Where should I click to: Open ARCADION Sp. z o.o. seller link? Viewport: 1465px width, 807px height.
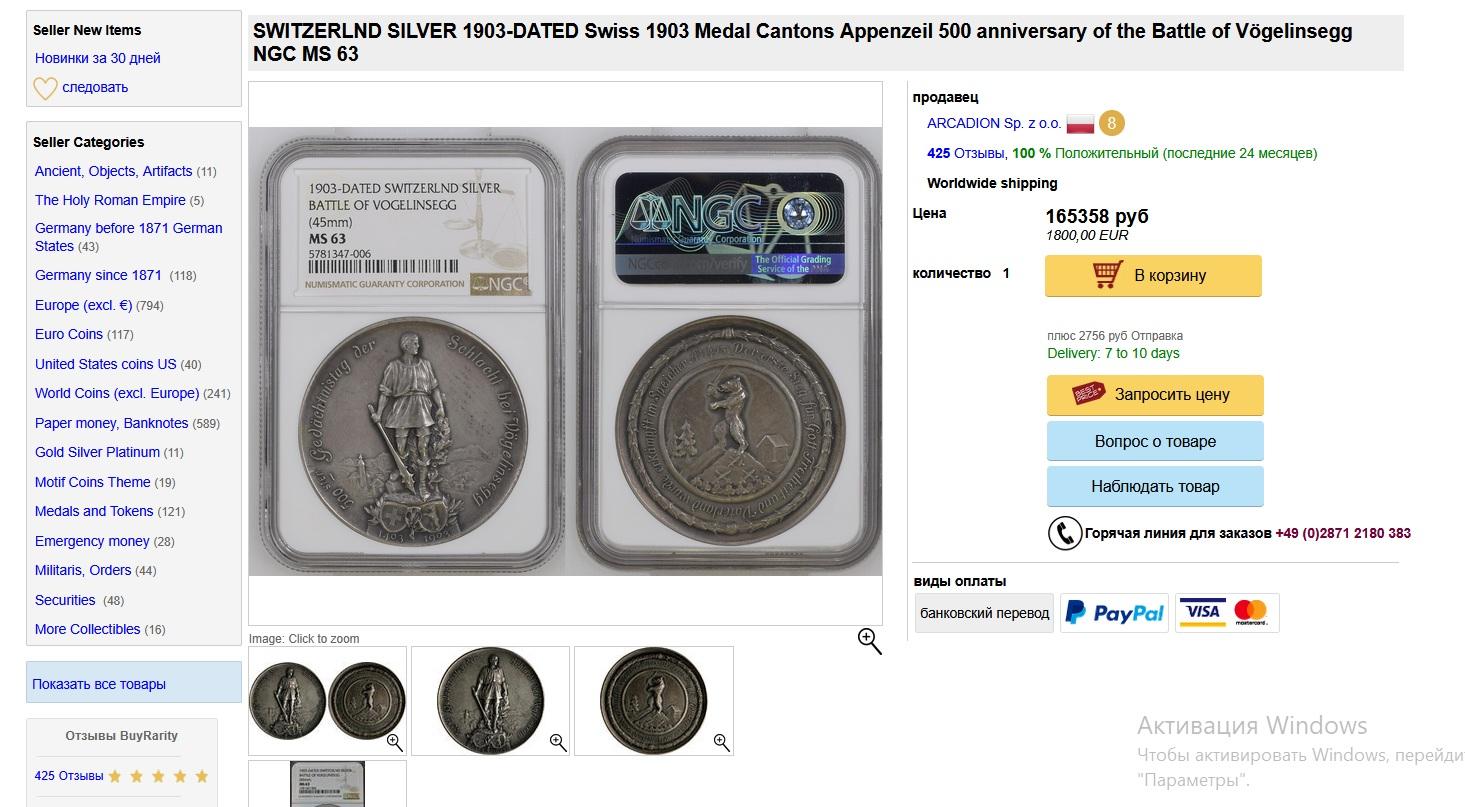[994, 123]
